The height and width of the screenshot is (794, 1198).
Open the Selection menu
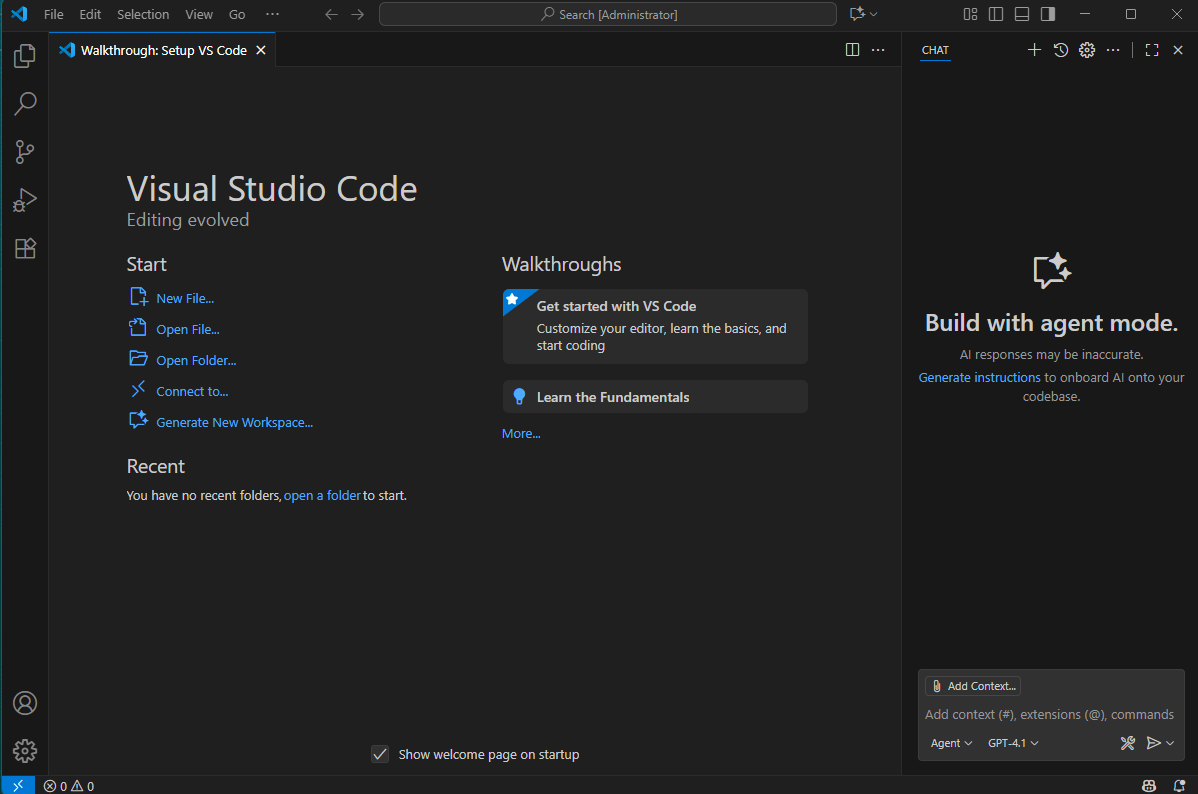point(143,15)
